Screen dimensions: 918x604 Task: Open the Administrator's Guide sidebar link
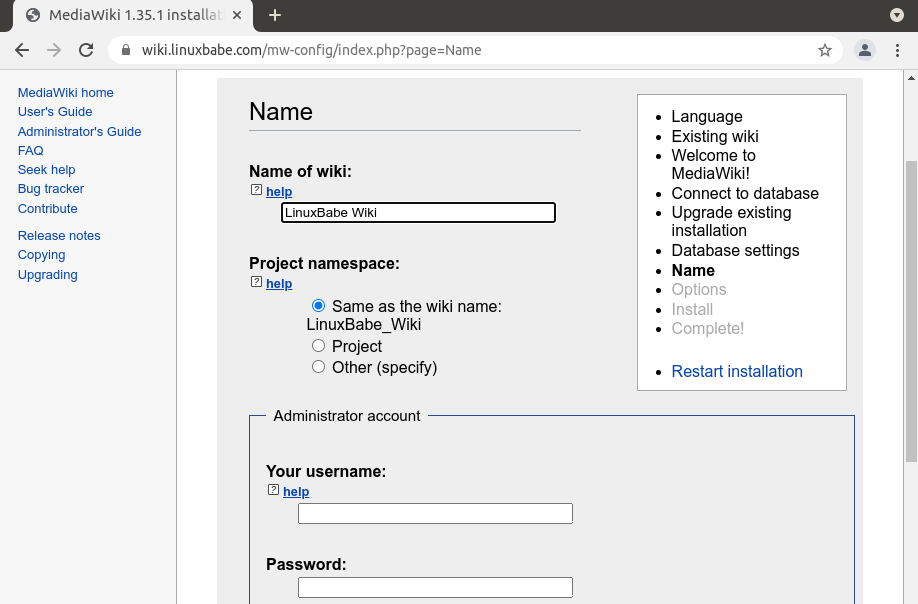tap(79, 131)
